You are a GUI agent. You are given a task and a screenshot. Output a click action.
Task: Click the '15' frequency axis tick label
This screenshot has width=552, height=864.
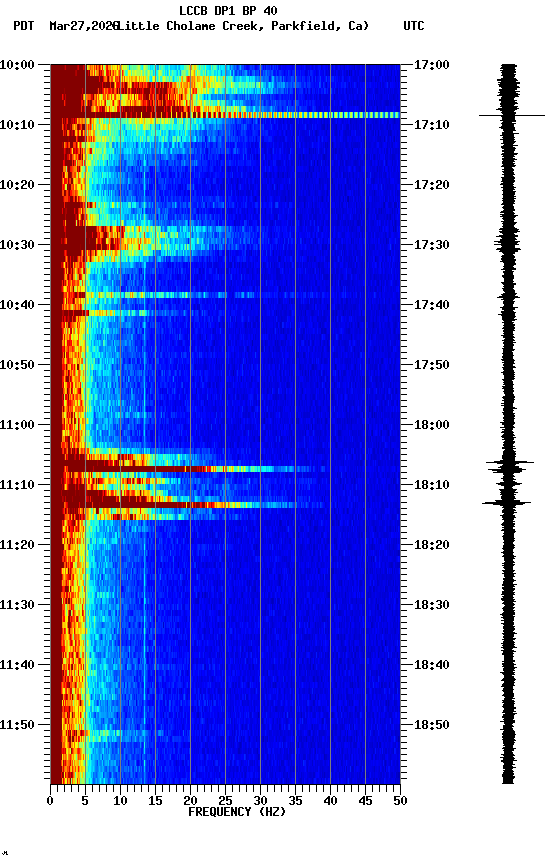tap(155, 801)
